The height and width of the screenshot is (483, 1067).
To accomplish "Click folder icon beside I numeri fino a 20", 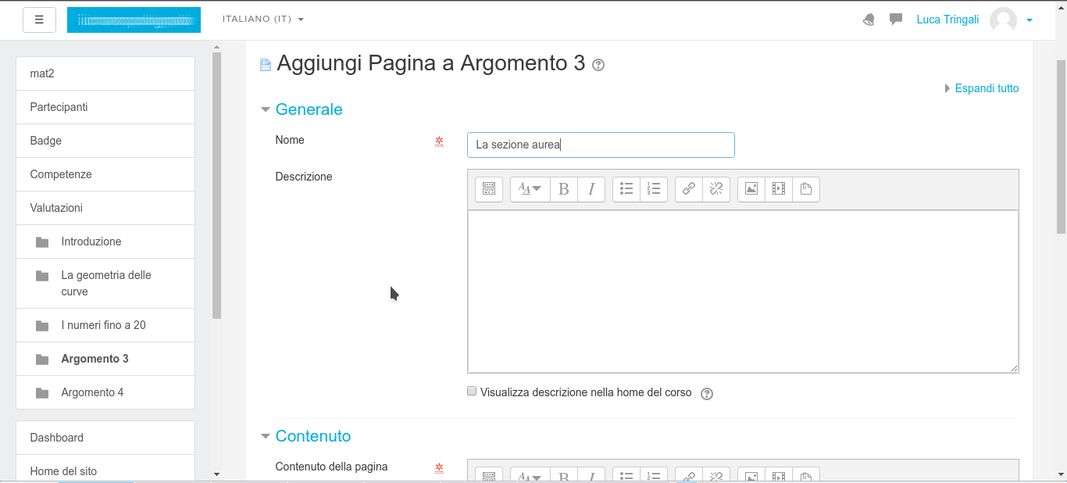I will [42, 326].
